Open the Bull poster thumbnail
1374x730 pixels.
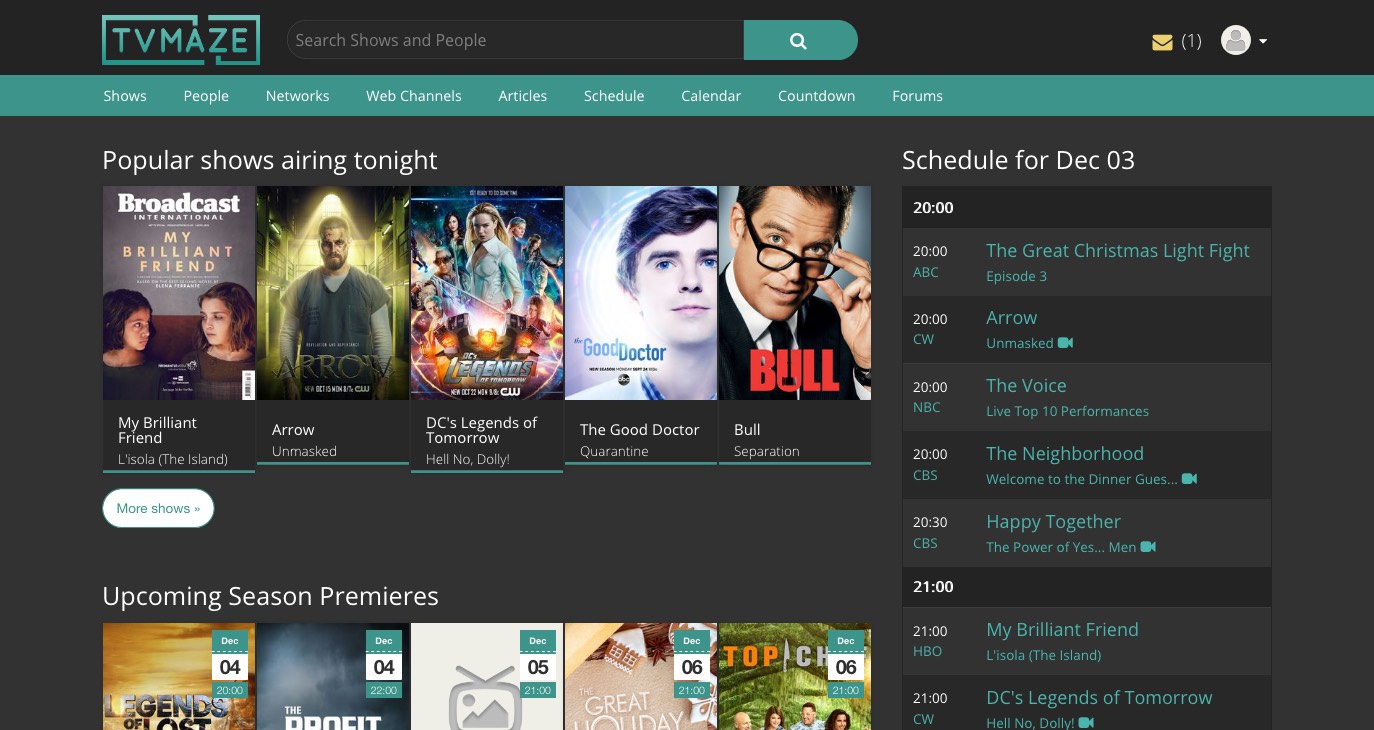(x=795, y=293)
